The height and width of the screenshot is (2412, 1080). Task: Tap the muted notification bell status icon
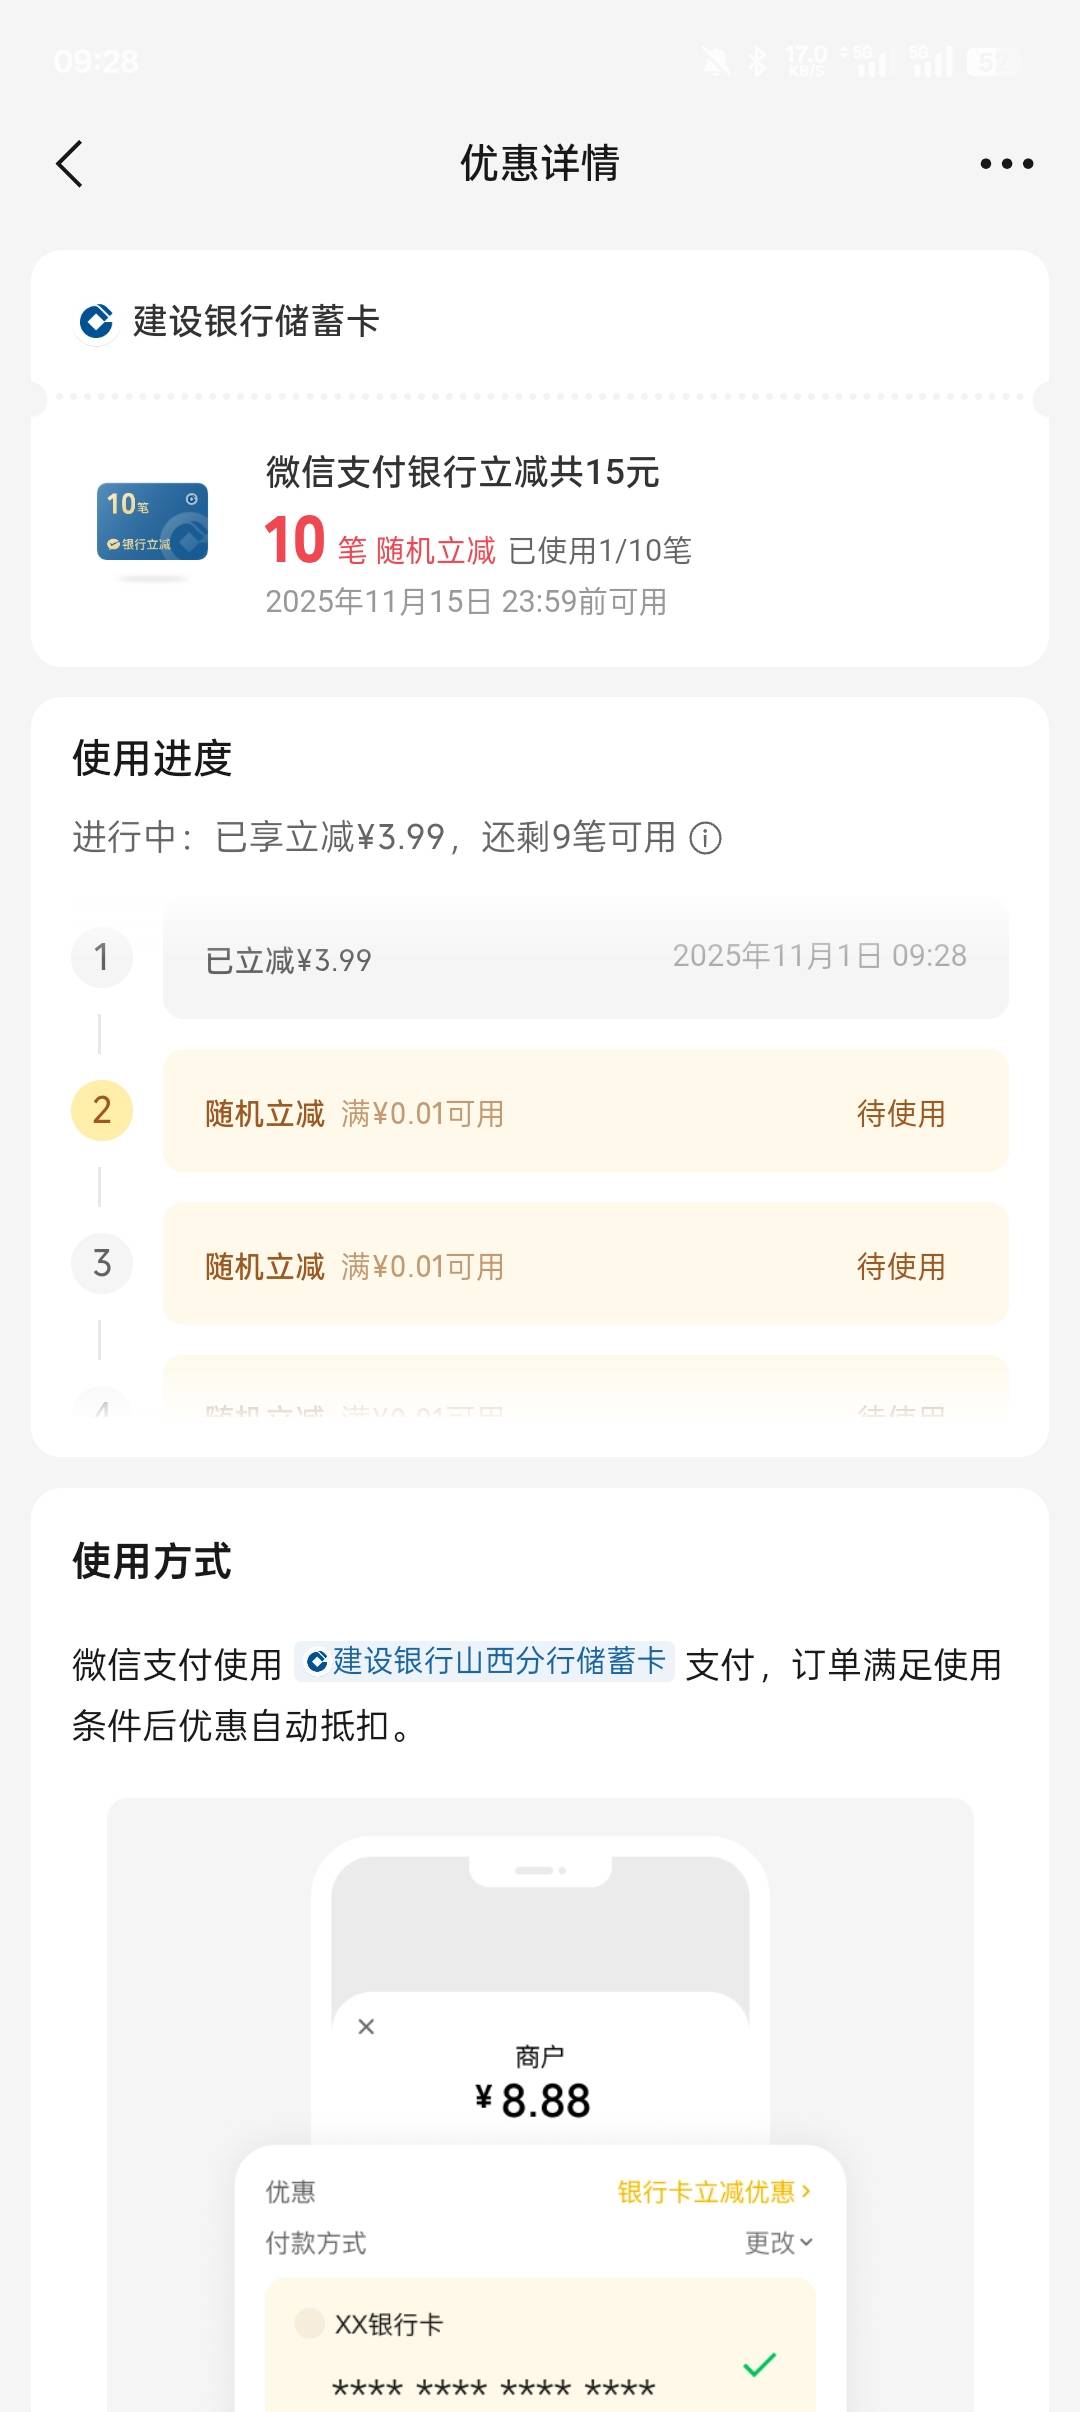click(716, 62)
